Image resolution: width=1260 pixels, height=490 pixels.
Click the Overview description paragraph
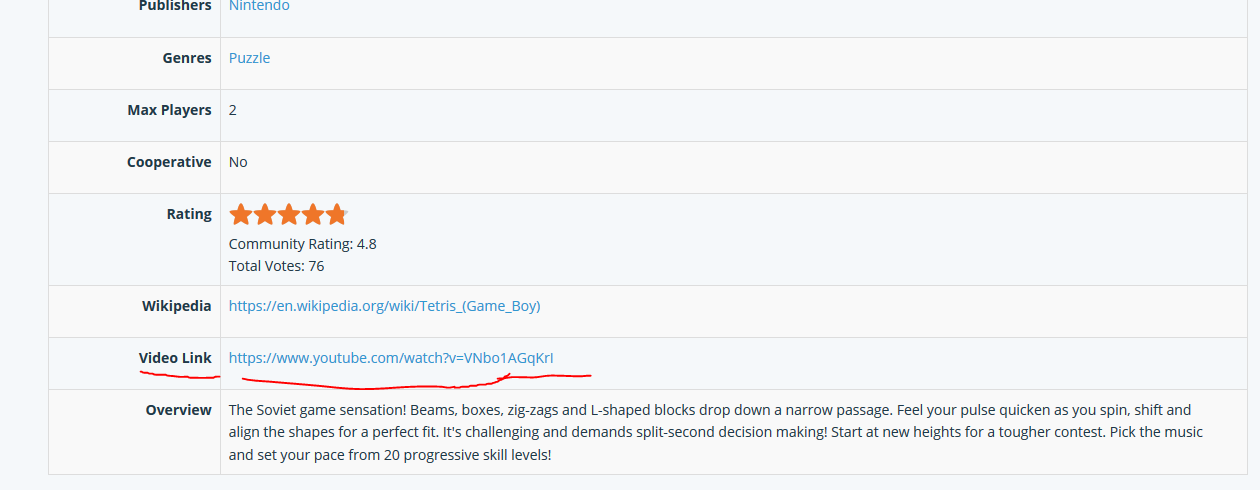coord(716,432)
